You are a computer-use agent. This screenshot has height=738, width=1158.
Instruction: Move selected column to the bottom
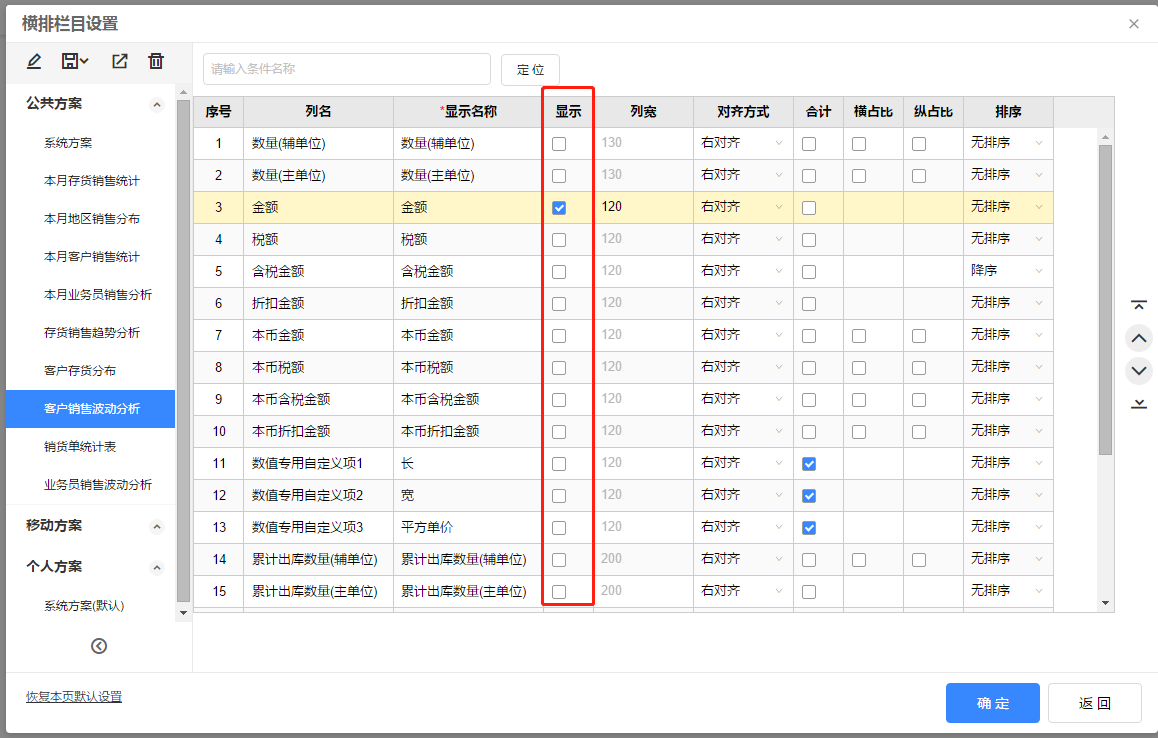point(1139,403)
